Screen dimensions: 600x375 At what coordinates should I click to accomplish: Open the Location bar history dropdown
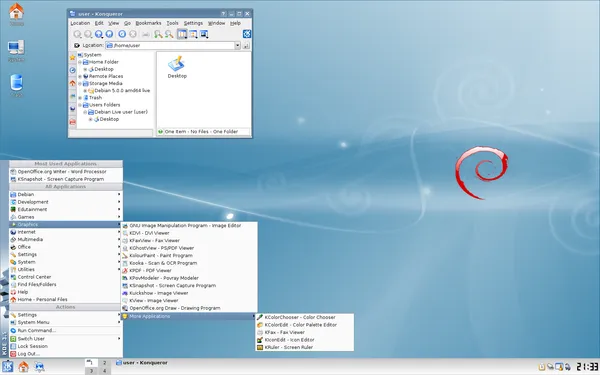pos(237,45)
